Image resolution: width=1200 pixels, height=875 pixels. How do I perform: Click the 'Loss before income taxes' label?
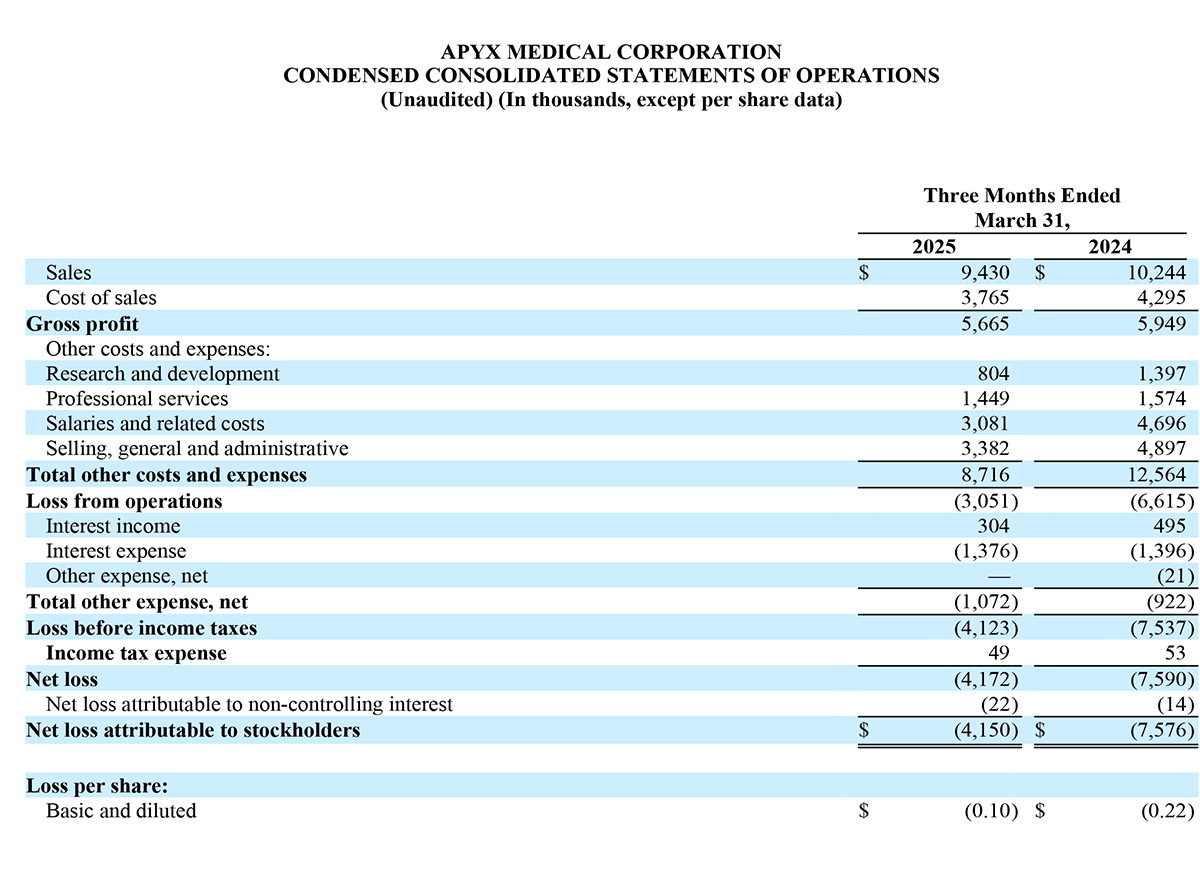coord(142,628)
